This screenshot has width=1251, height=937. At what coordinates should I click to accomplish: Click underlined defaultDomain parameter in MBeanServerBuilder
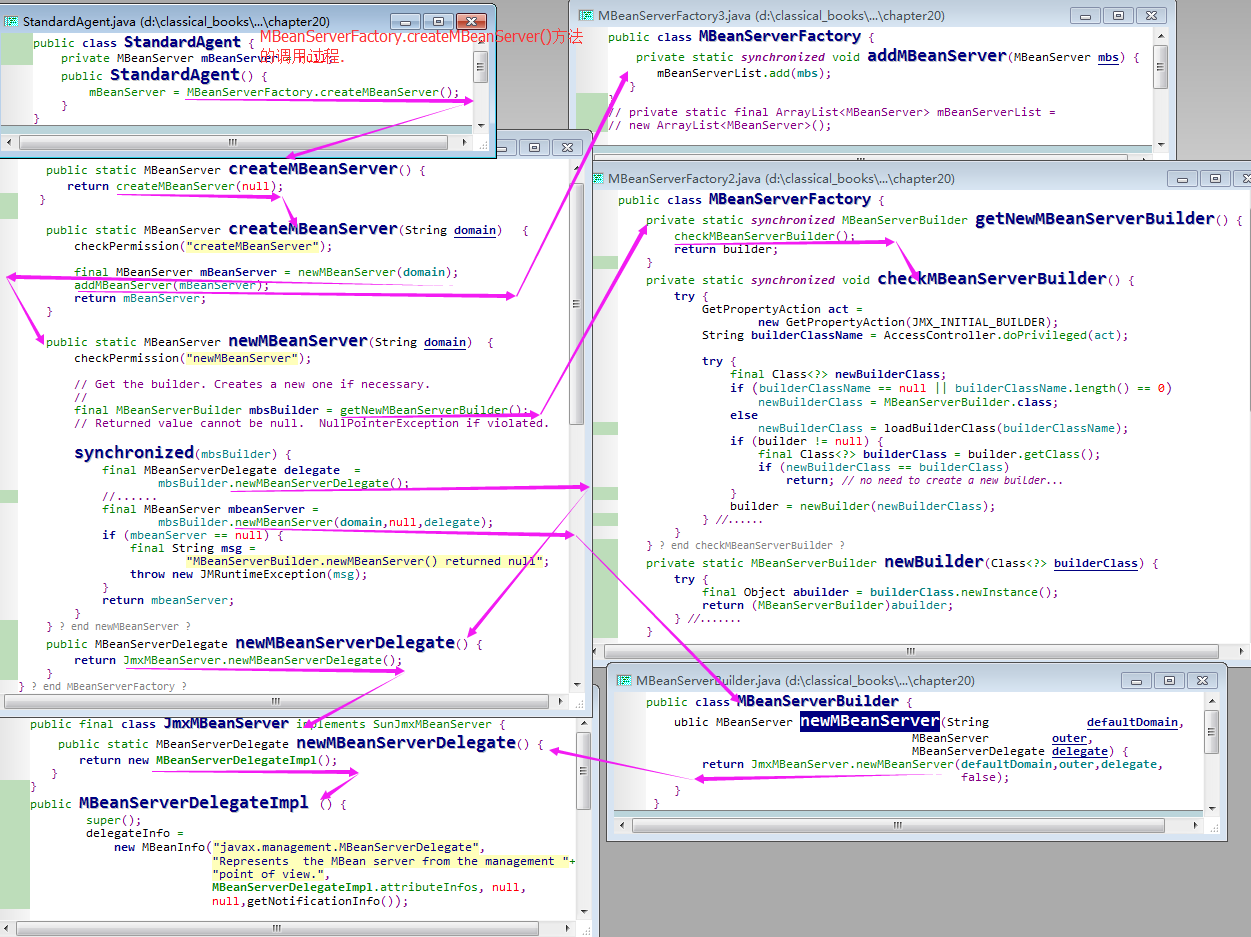coord(1134,722)
